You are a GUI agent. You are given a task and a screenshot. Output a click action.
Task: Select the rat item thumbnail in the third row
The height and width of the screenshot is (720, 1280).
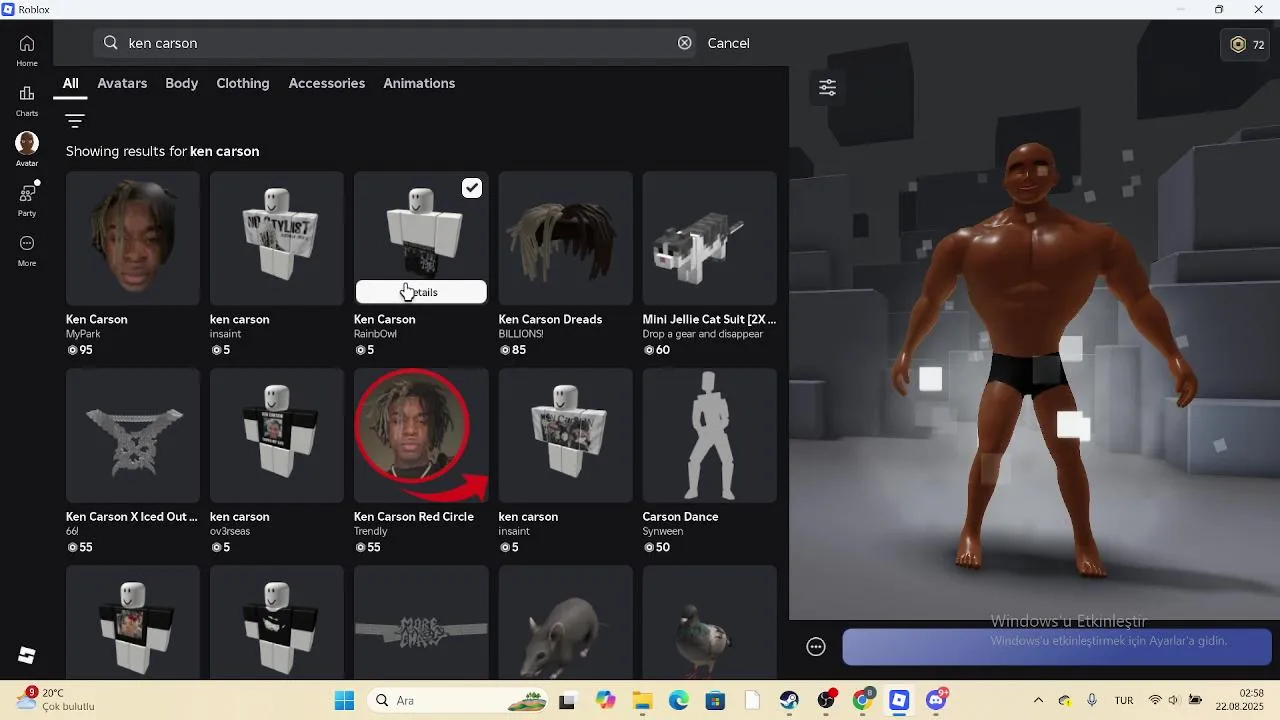566,623
